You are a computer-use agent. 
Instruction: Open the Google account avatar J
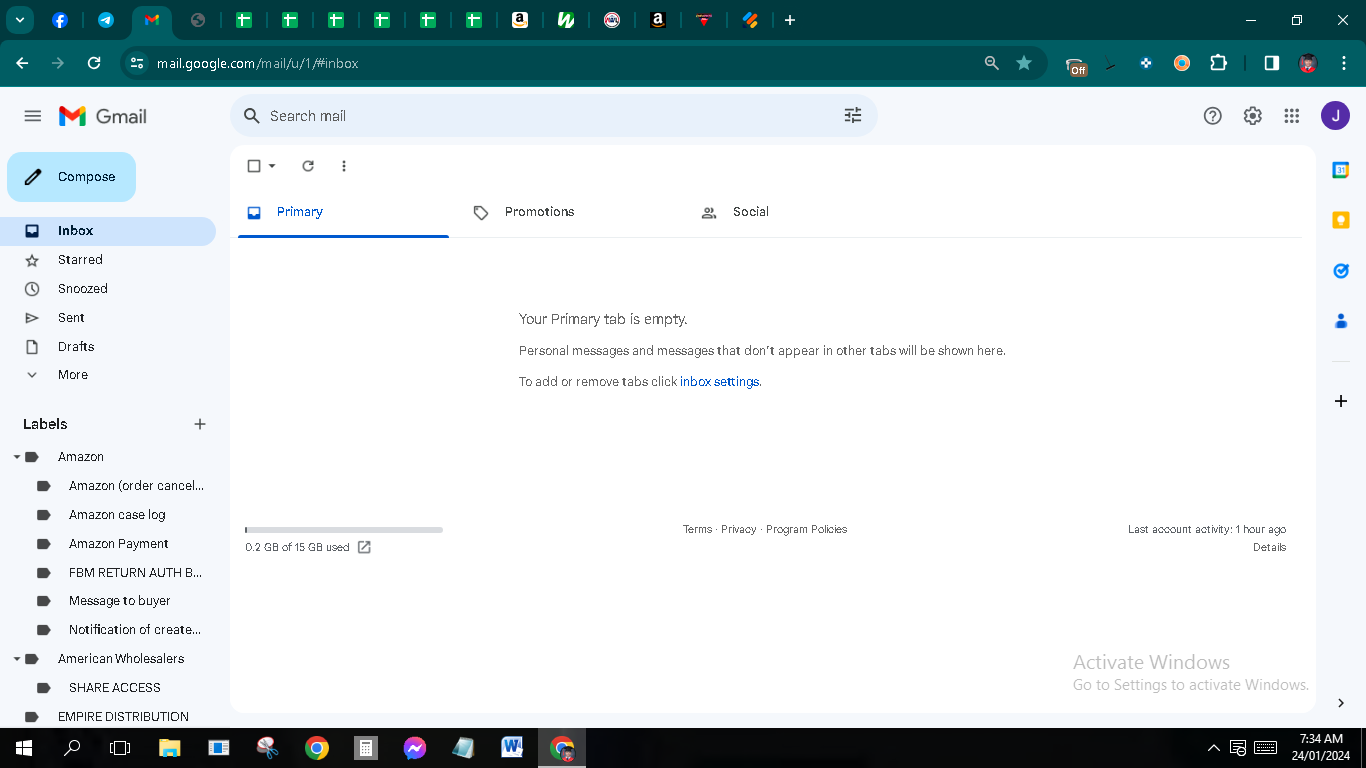pyautogui.click(x=1335, y=116)
